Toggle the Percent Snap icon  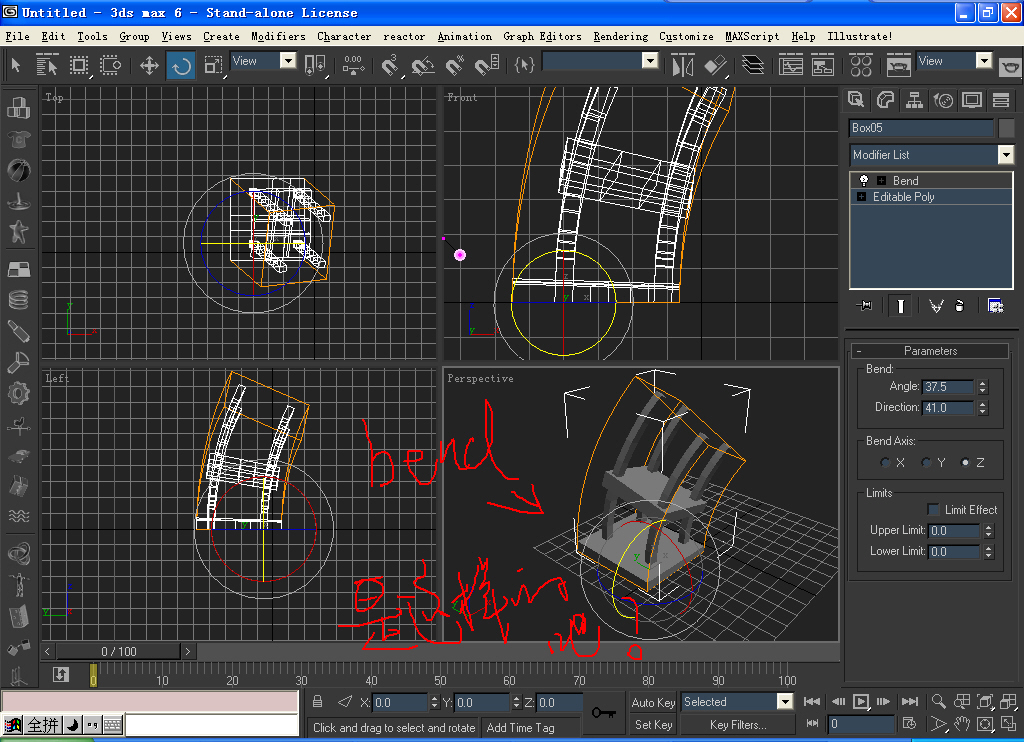pyautogui.click(x=455, y=65)
